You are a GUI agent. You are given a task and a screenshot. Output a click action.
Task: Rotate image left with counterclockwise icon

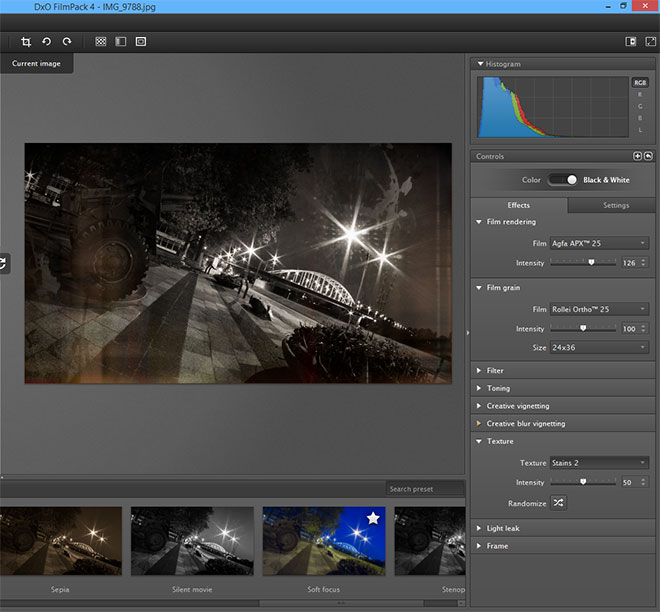pos(47,41)
